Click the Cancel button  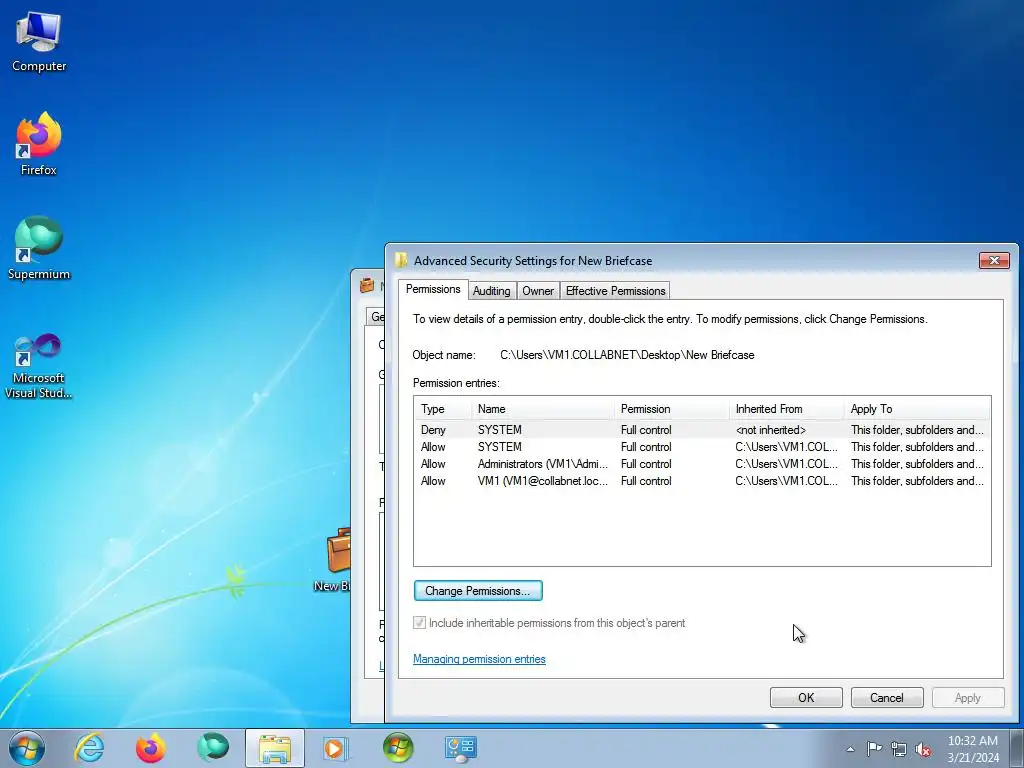pyautogui.click(x=887, y=697)
